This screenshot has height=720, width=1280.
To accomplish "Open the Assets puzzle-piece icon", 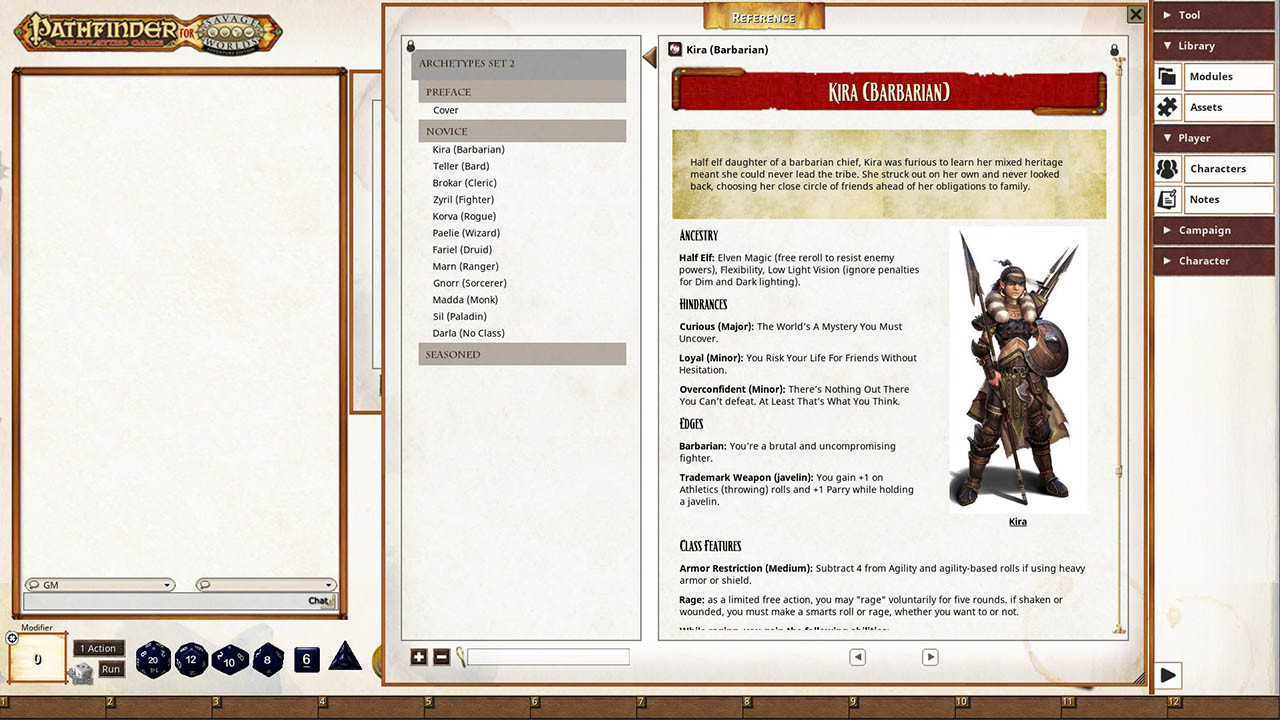I will (1166, 107).
